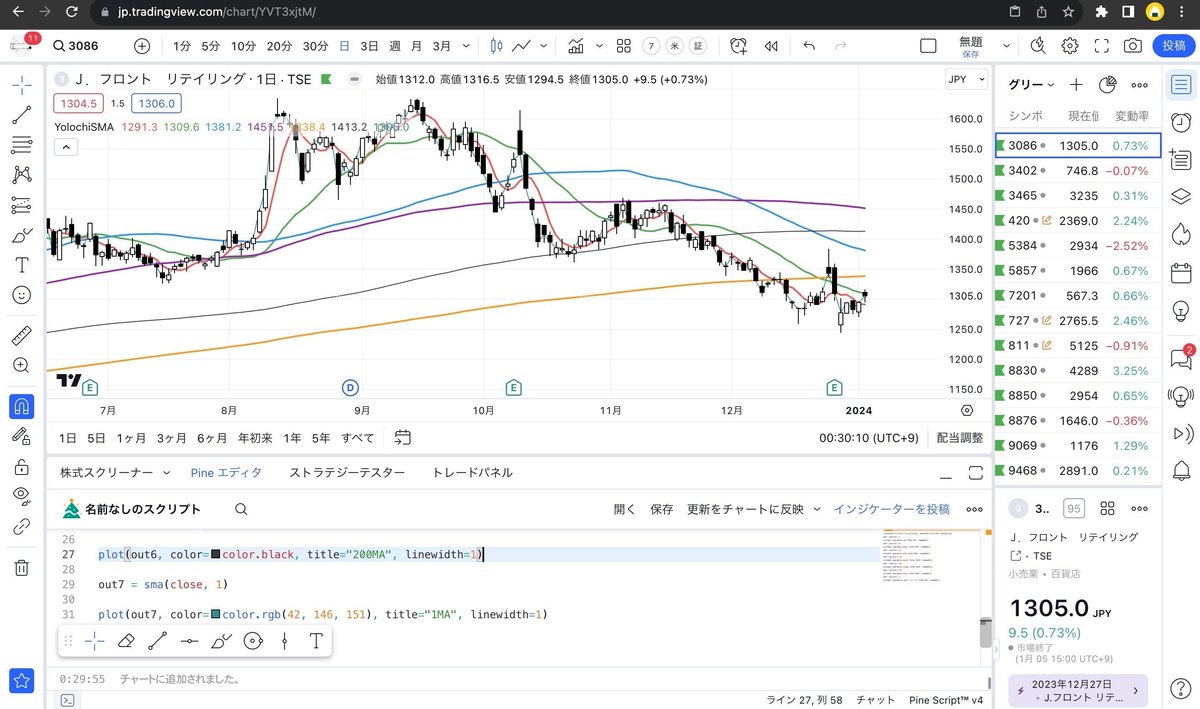Open the emoji icons tool
Viewport: 1200px width, 709px height.
point(21,295)
